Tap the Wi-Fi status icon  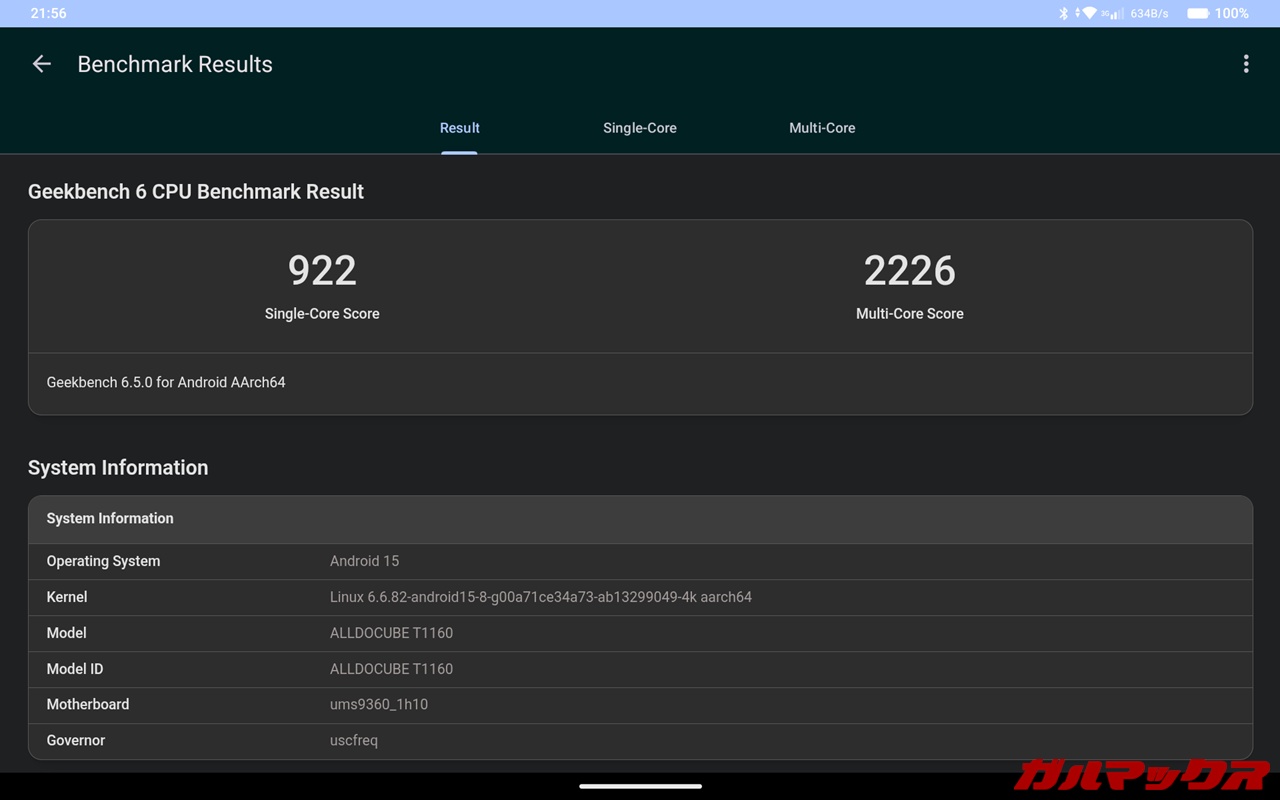pyautogui.click(x=1089, y=14)
